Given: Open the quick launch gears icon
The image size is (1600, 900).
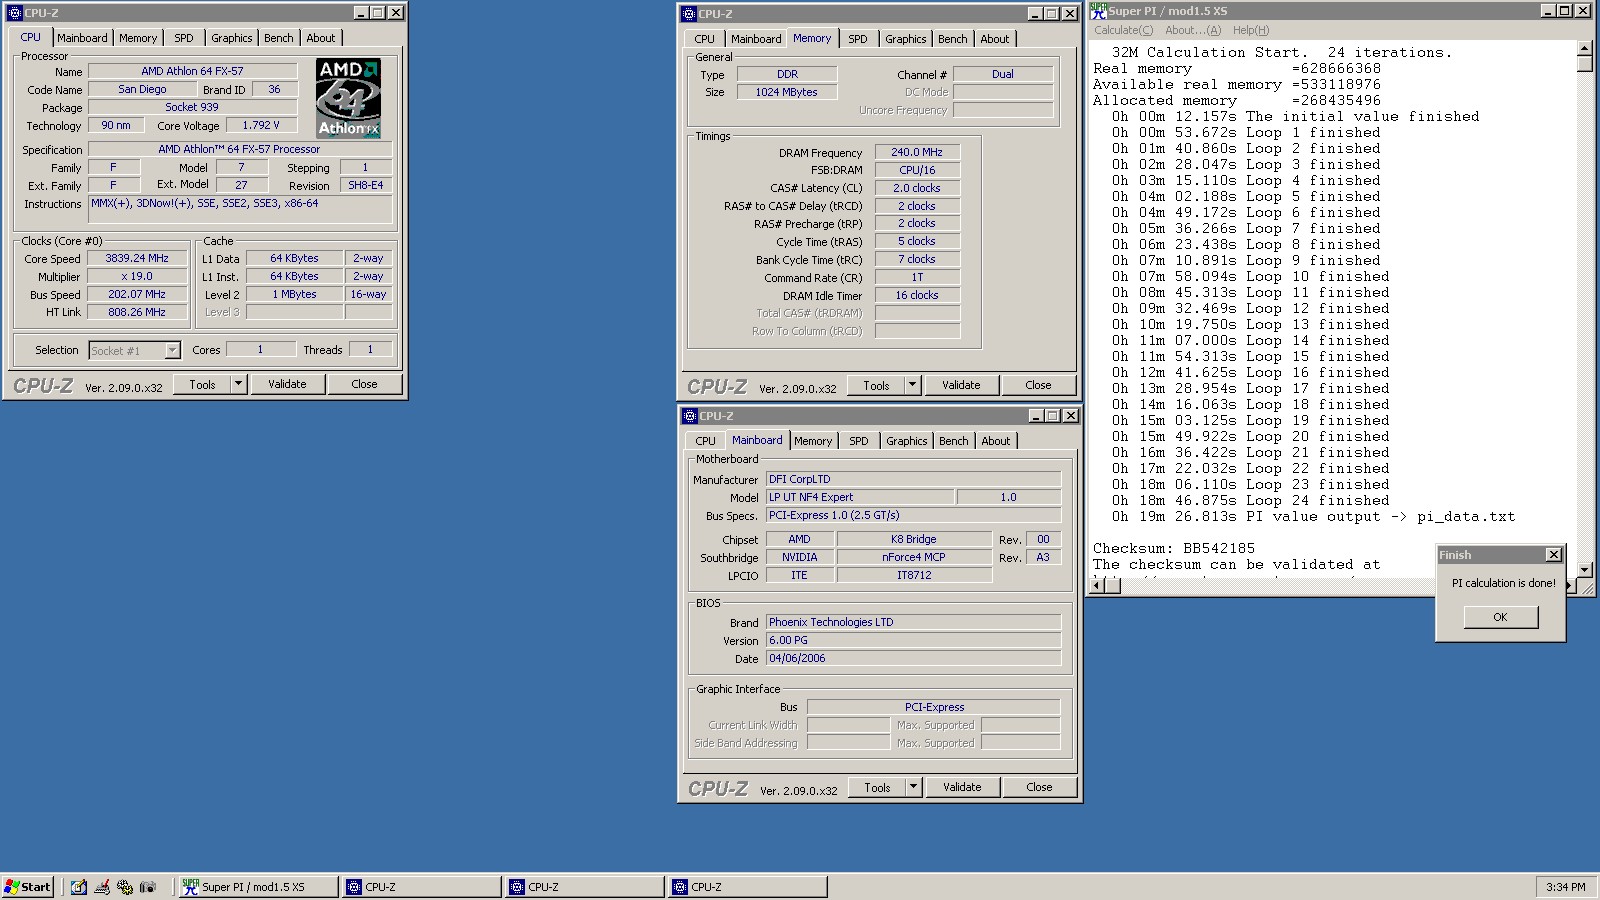Looking at the screenshot, I should pyautogui.click(x=125, y=887).
